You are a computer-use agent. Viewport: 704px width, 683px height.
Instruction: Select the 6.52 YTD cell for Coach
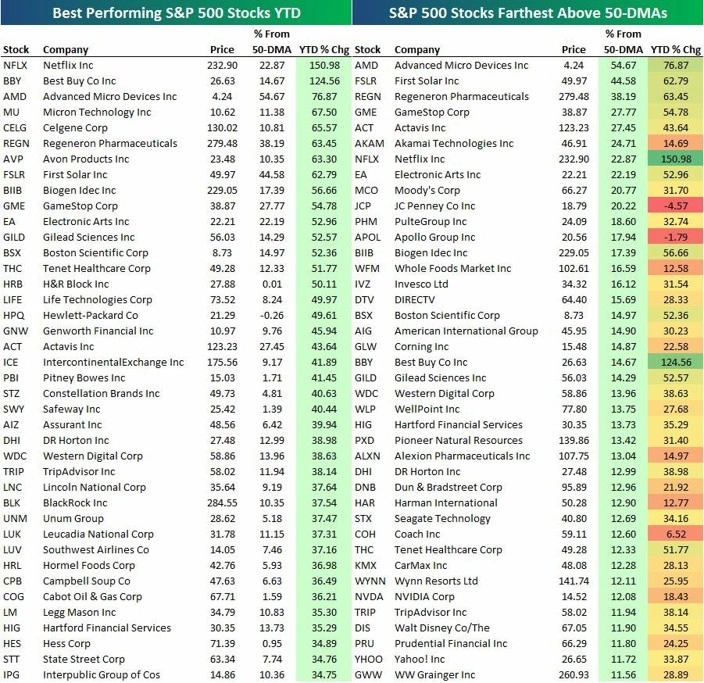tap(676, 534)
